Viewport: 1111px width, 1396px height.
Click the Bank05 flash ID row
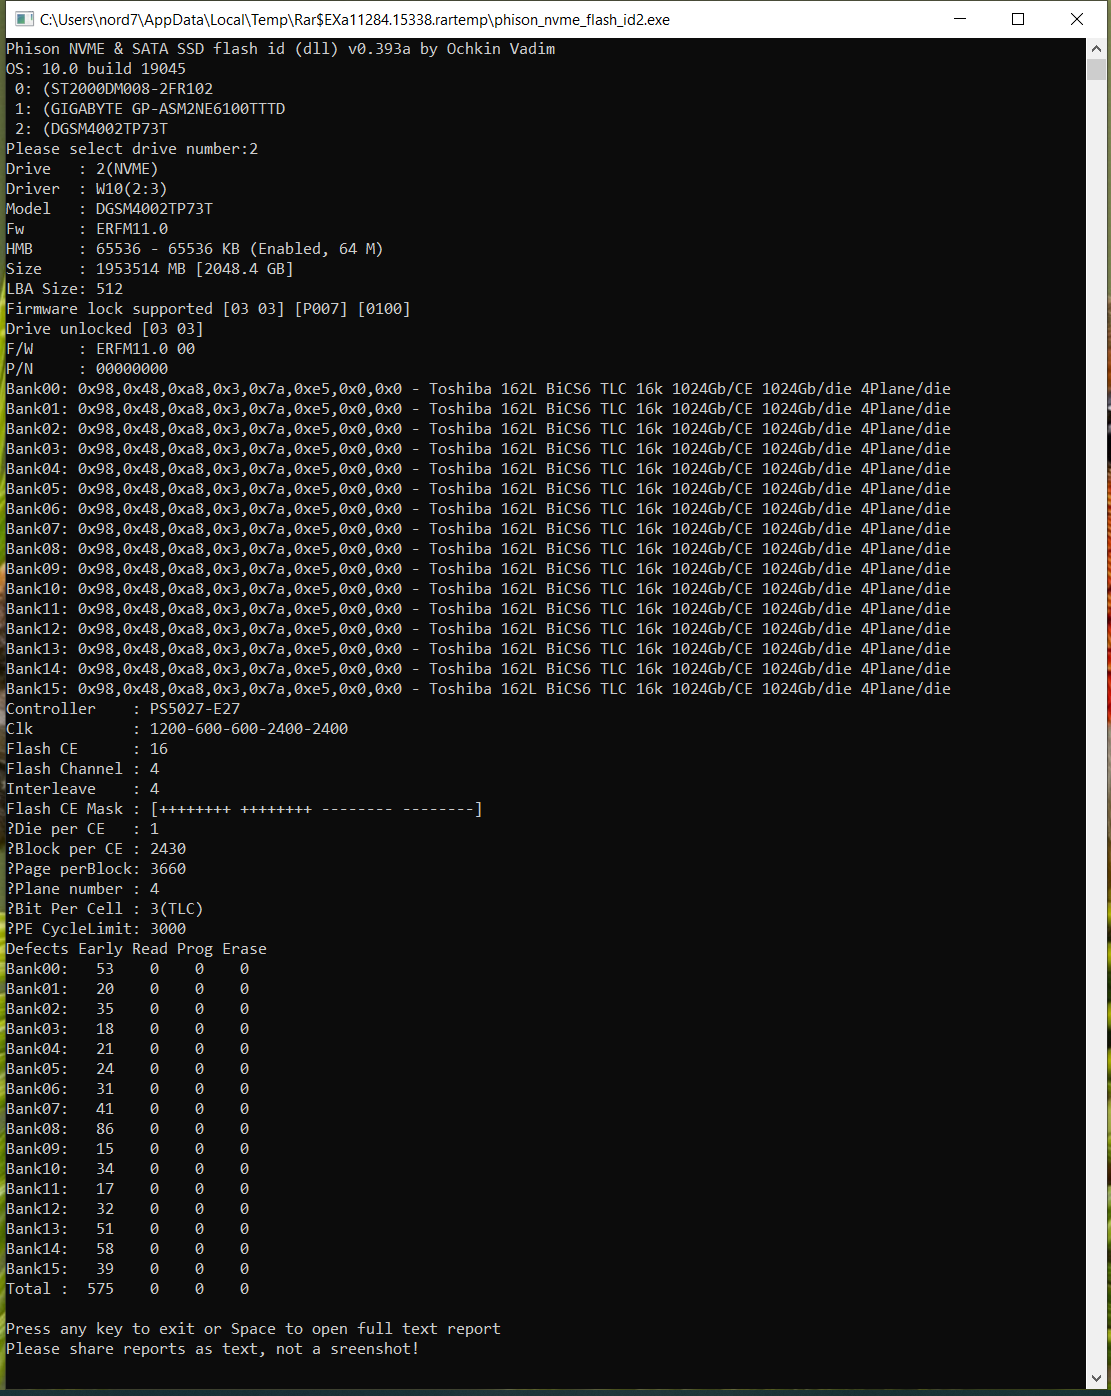[478, 489]
